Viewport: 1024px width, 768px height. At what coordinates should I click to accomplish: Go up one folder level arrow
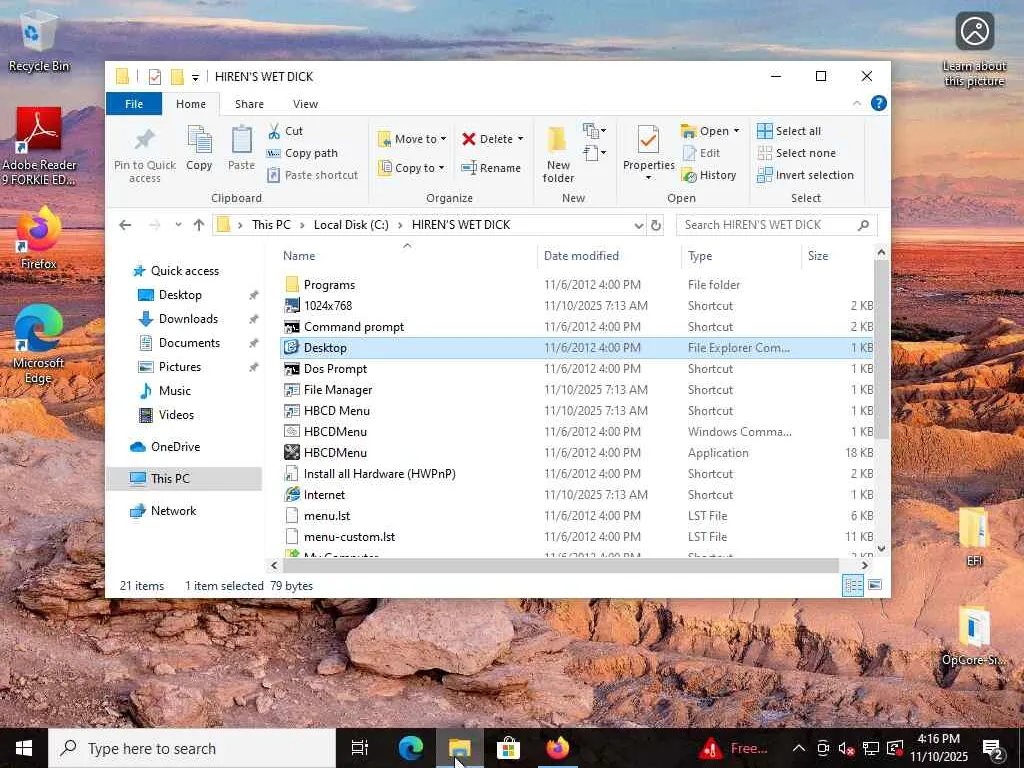coord(199,225)
